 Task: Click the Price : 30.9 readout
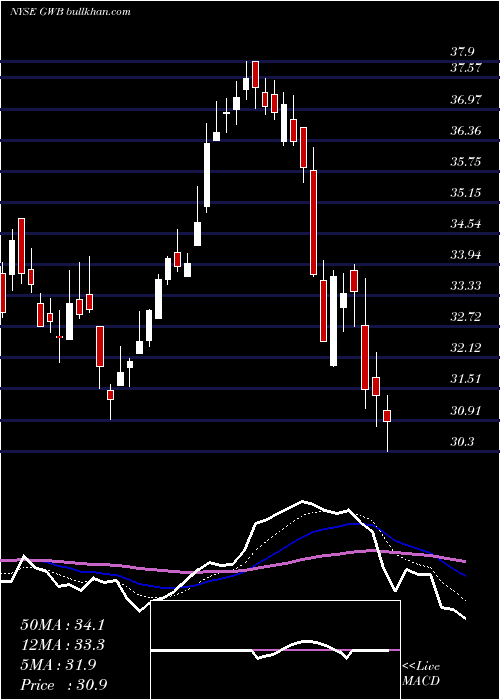tap(63, 684)
